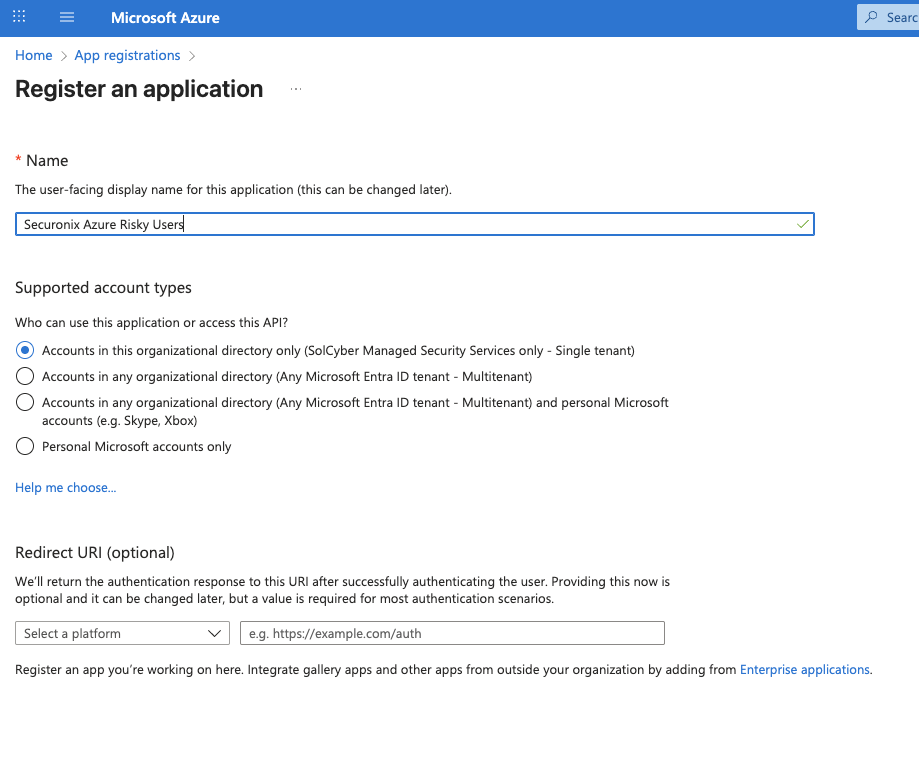Choose Multitenant and personal Microsoft accounts option
919x766 pixels.
pyautogui.click(x=26, y=403)
